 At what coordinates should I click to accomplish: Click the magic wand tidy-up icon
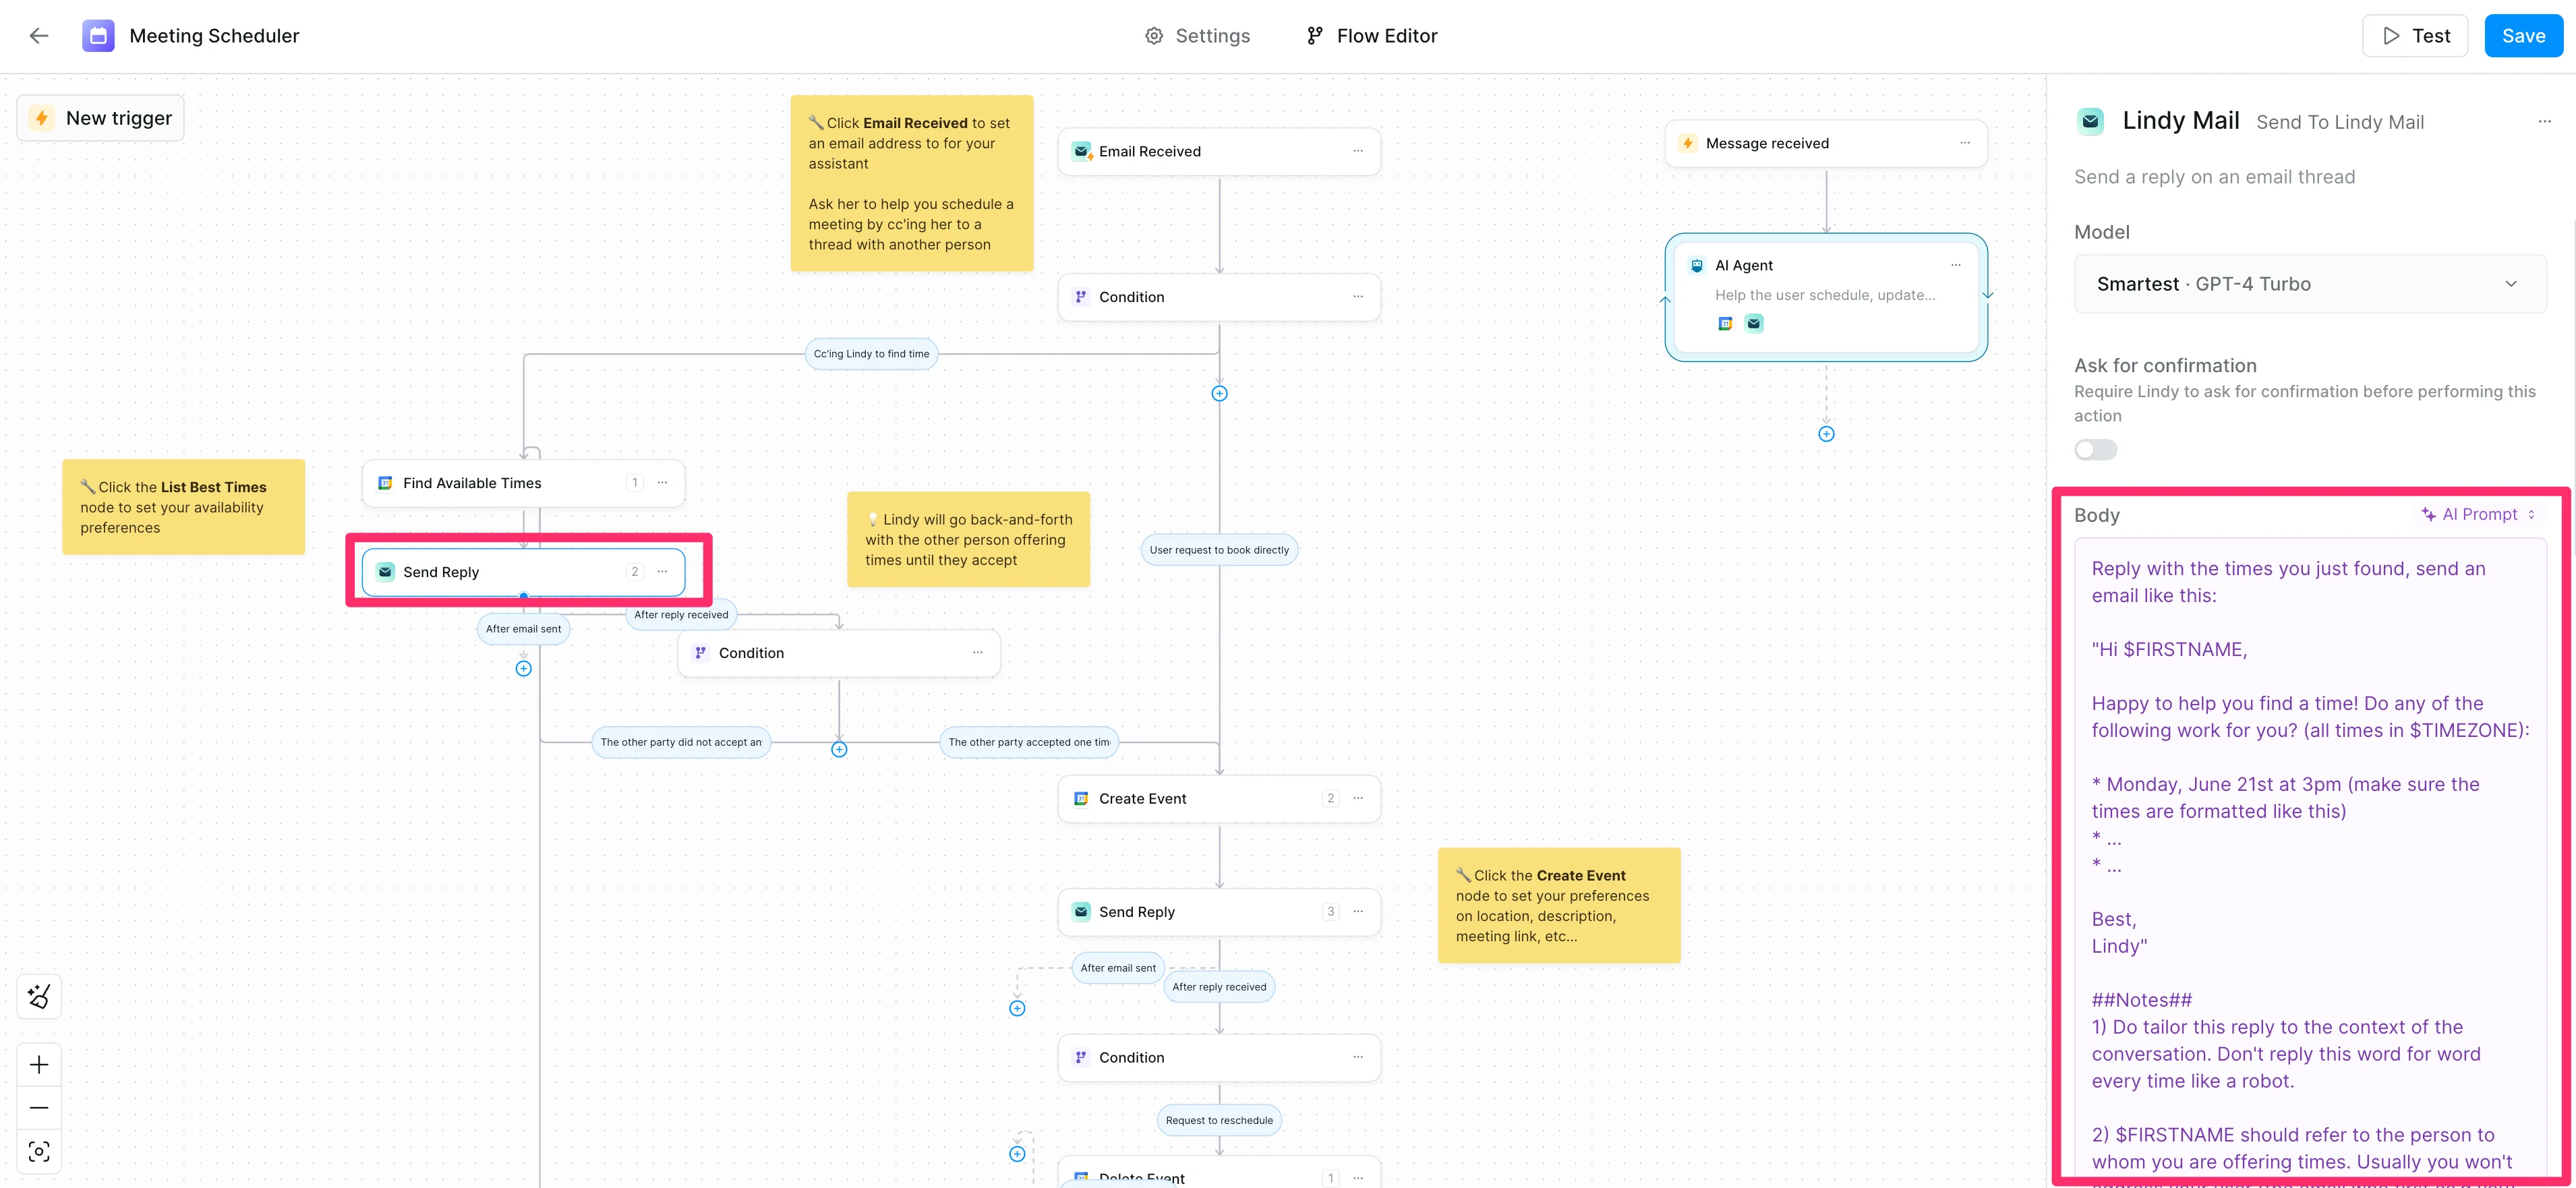click(x=39, y=996)
